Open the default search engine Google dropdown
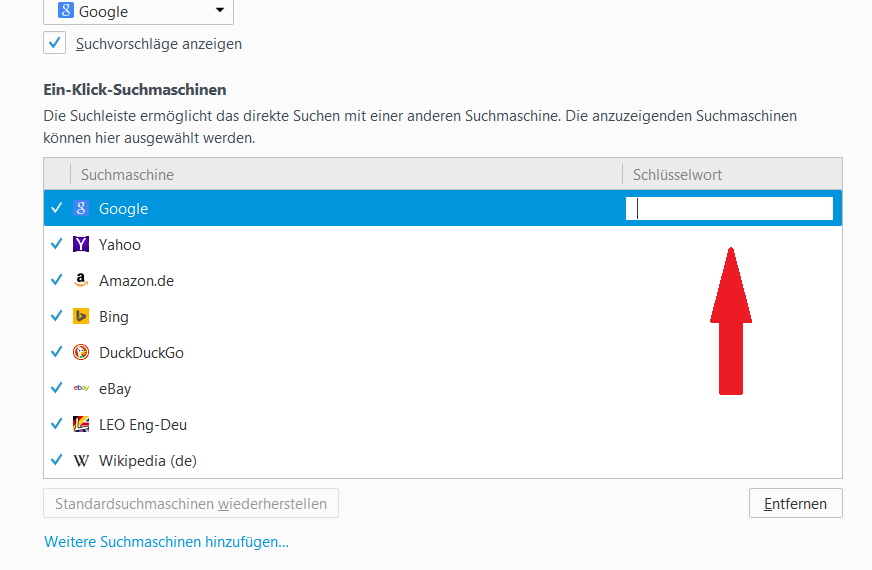This screenshot has height=570, width=872. point(138,12)
